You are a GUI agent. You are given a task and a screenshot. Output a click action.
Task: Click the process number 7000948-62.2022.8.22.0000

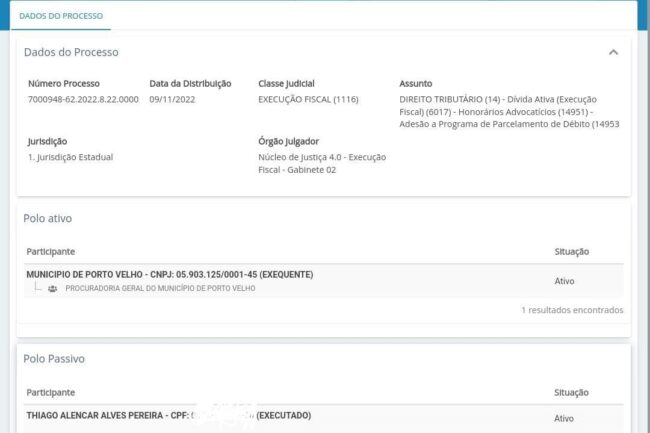[x=83, y=100]
